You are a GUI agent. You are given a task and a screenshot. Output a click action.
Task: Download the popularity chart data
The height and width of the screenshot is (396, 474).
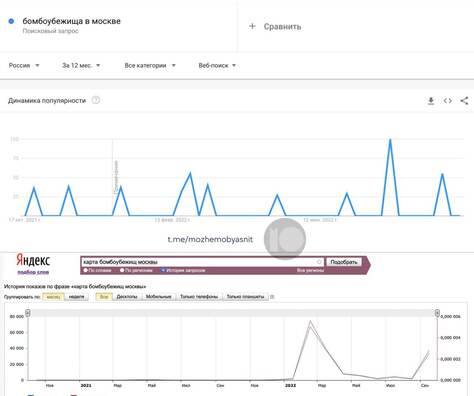431,101
